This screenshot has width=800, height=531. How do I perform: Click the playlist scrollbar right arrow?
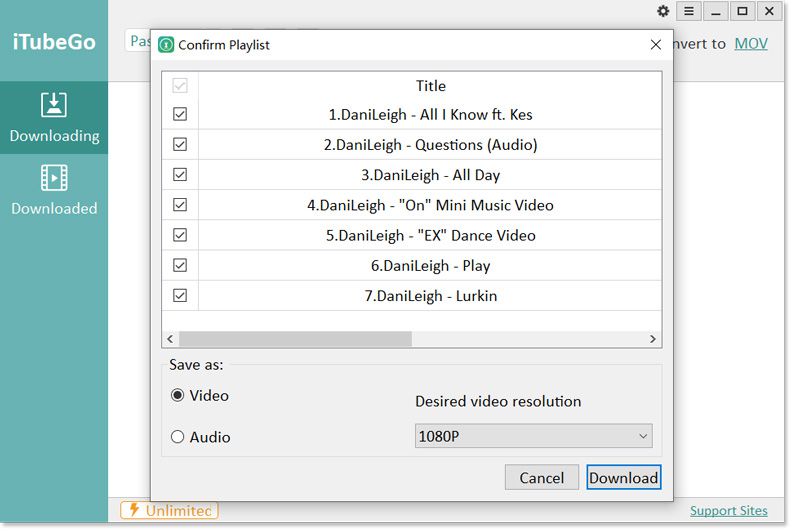pos(653,339)
